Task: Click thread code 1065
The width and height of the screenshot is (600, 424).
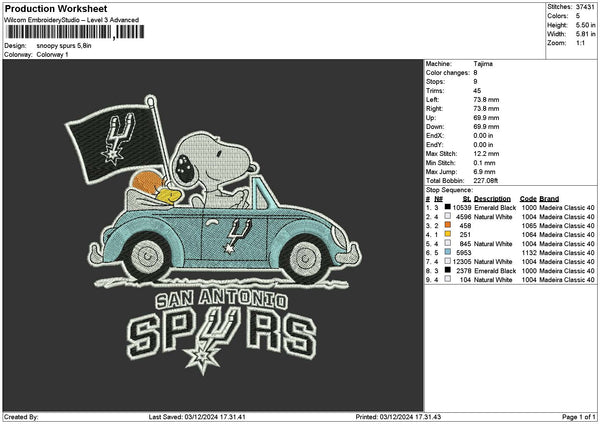Action: pos(529,226)
